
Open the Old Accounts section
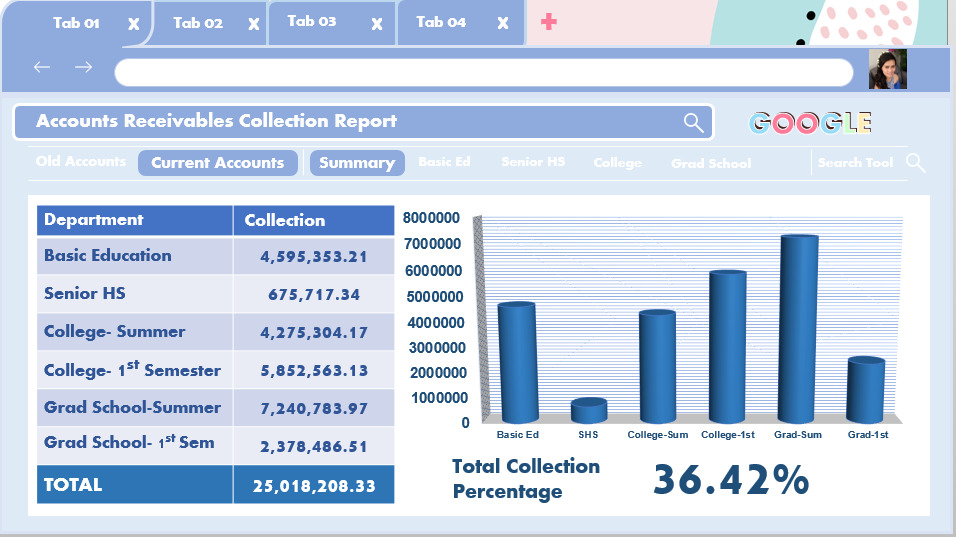click(x=81, y=162)
